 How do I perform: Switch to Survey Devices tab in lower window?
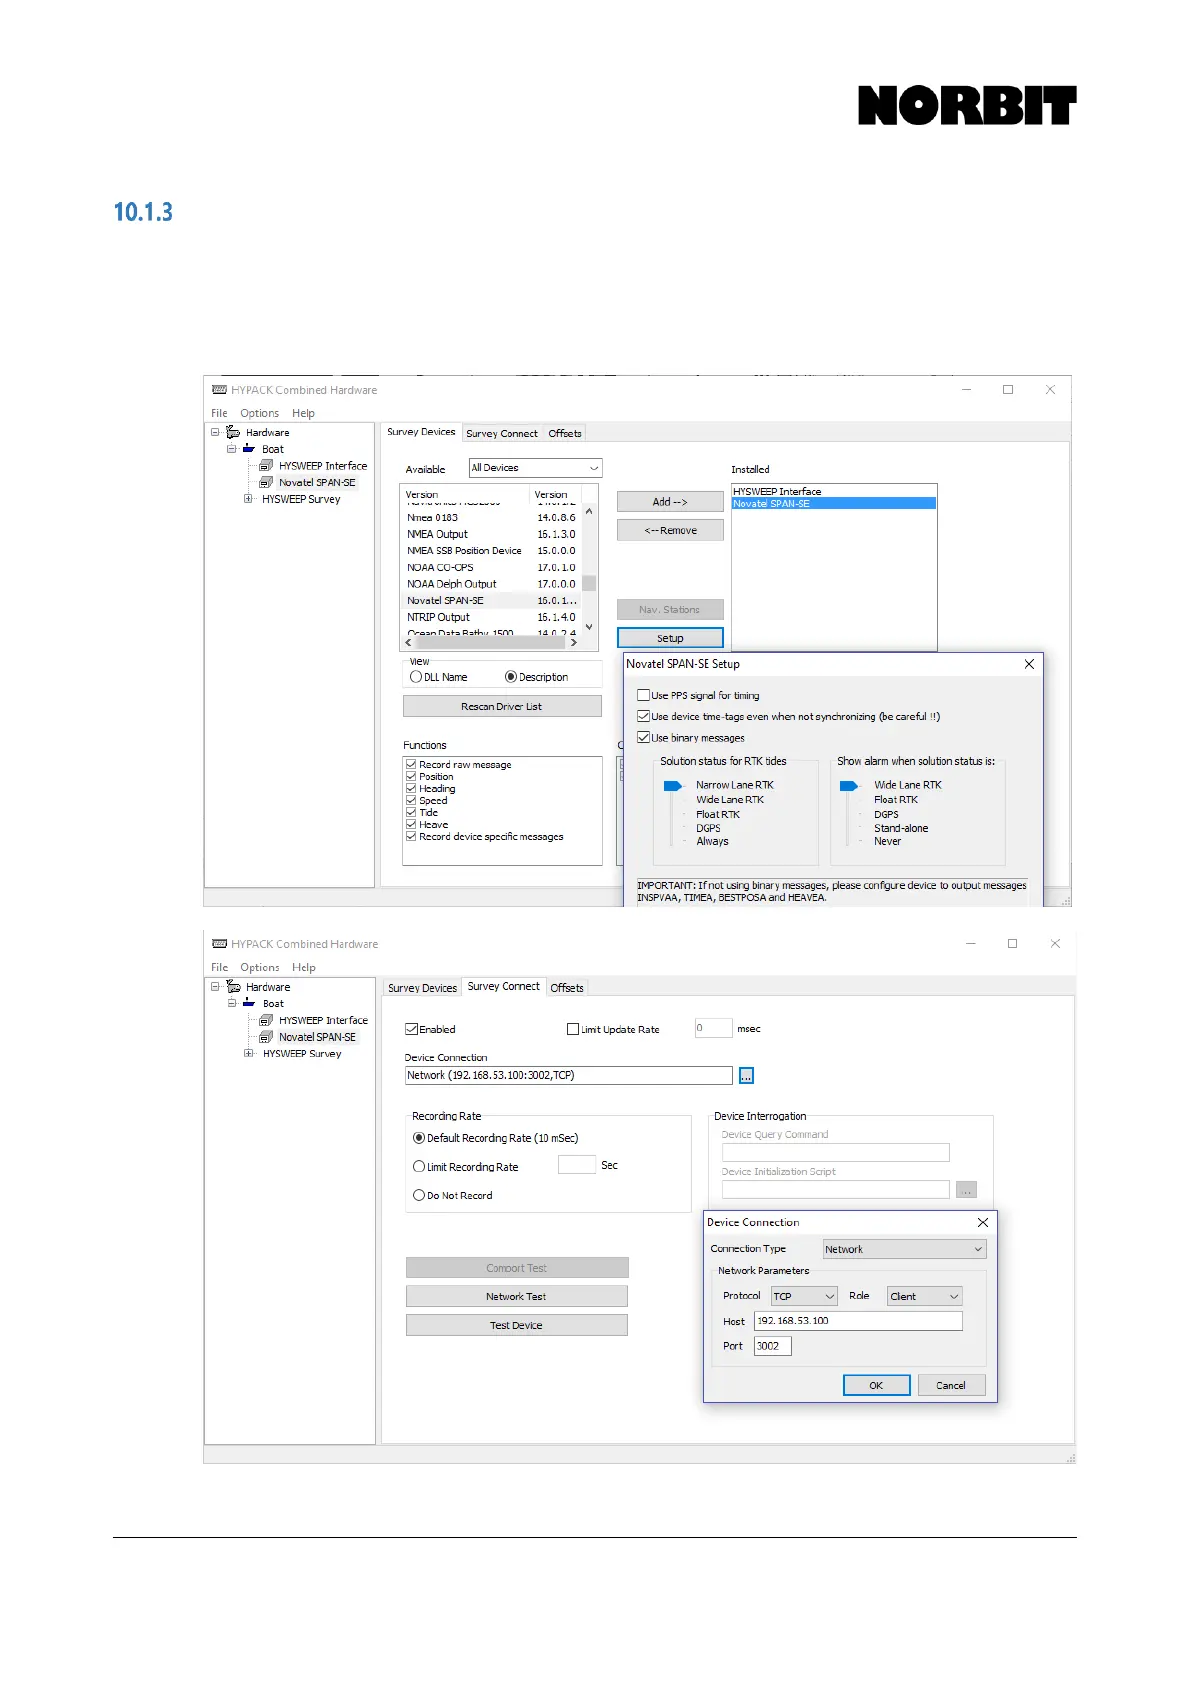coord(422,988)
